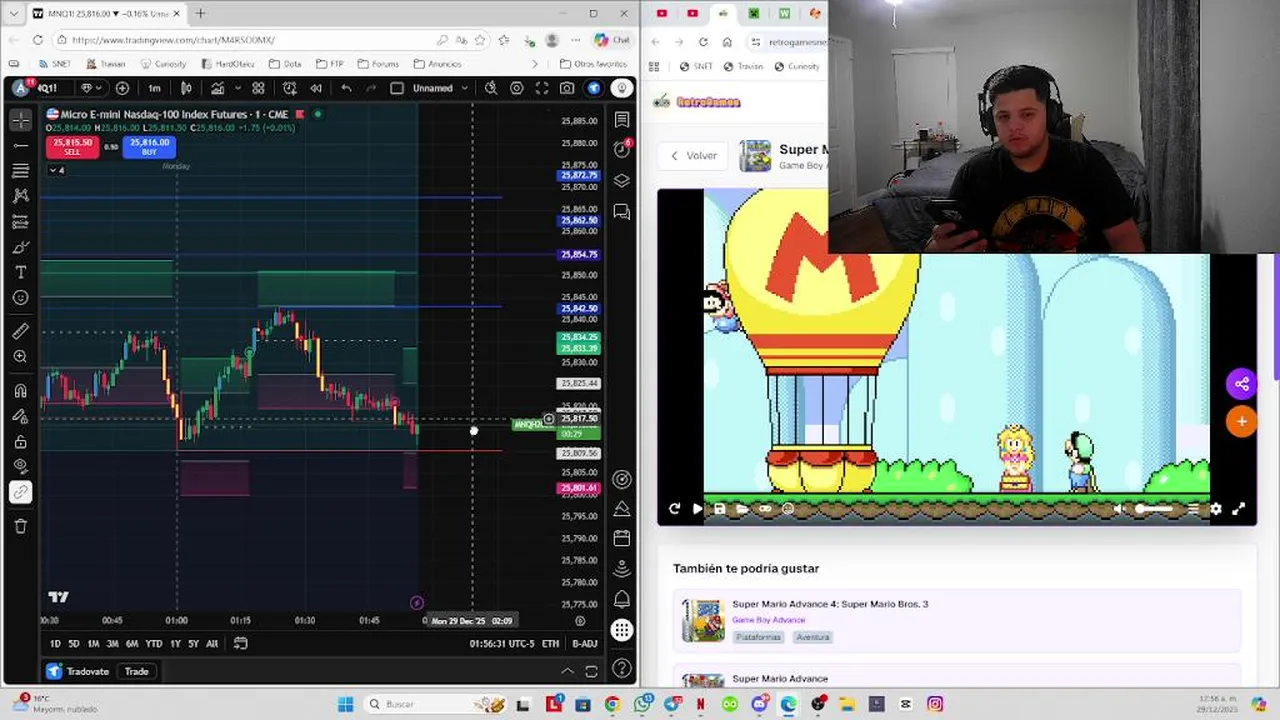1280x720 pixels.
Task: Expand the trading panel chevron
Action: click(x=567, y=671)
